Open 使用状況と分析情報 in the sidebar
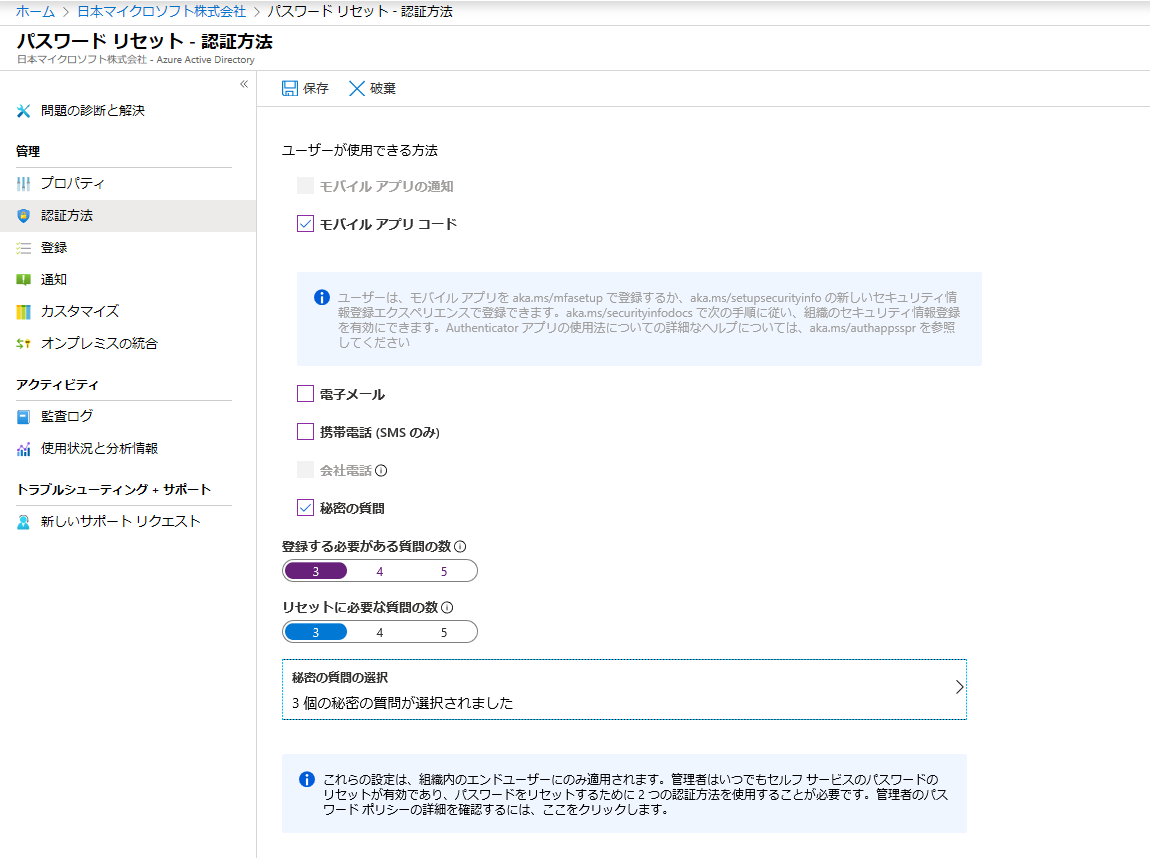The image size is (1150, 858). pos(99,449)
